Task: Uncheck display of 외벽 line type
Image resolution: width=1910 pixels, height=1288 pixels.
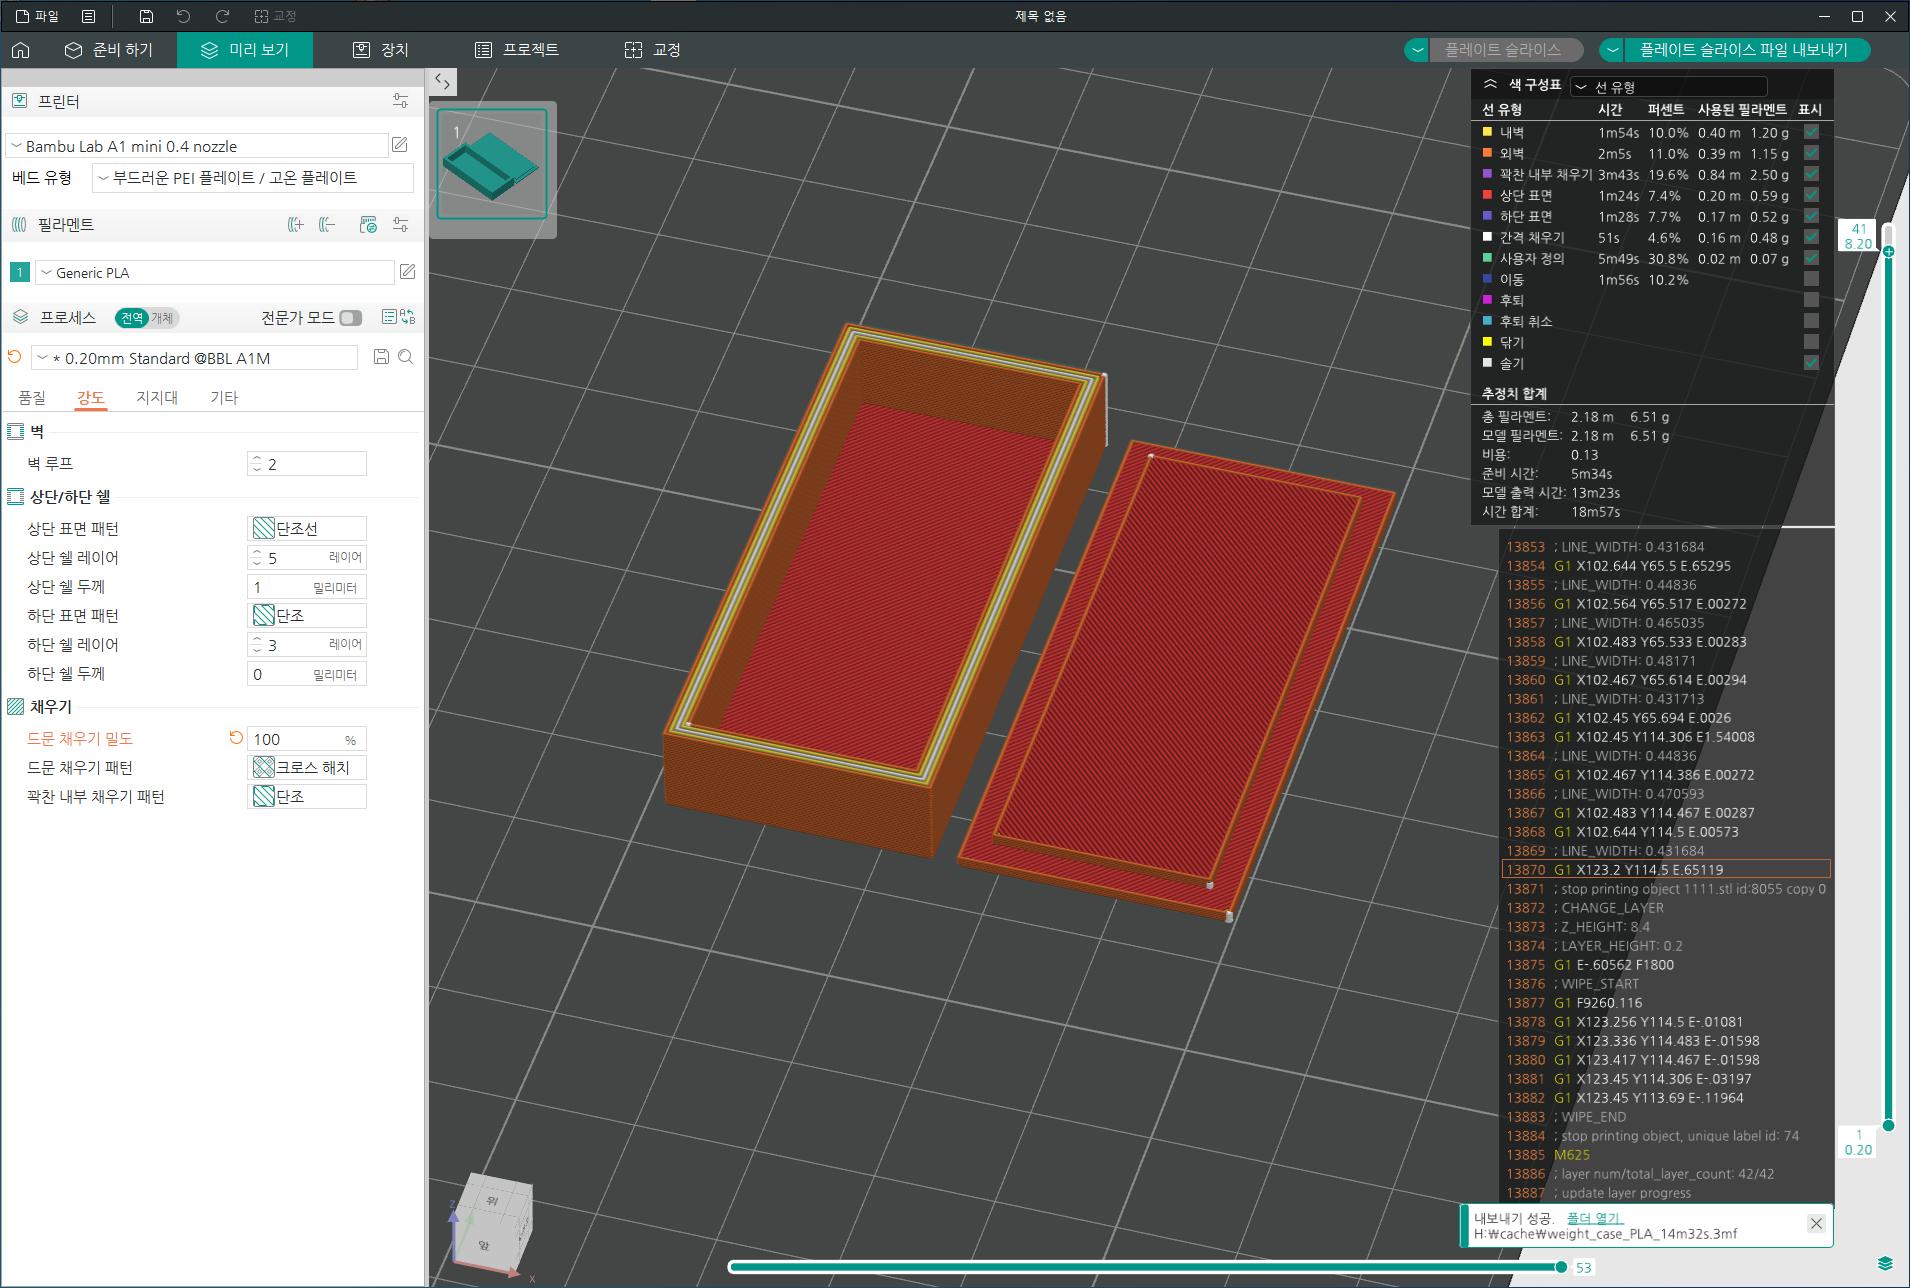Action: 1811,153
